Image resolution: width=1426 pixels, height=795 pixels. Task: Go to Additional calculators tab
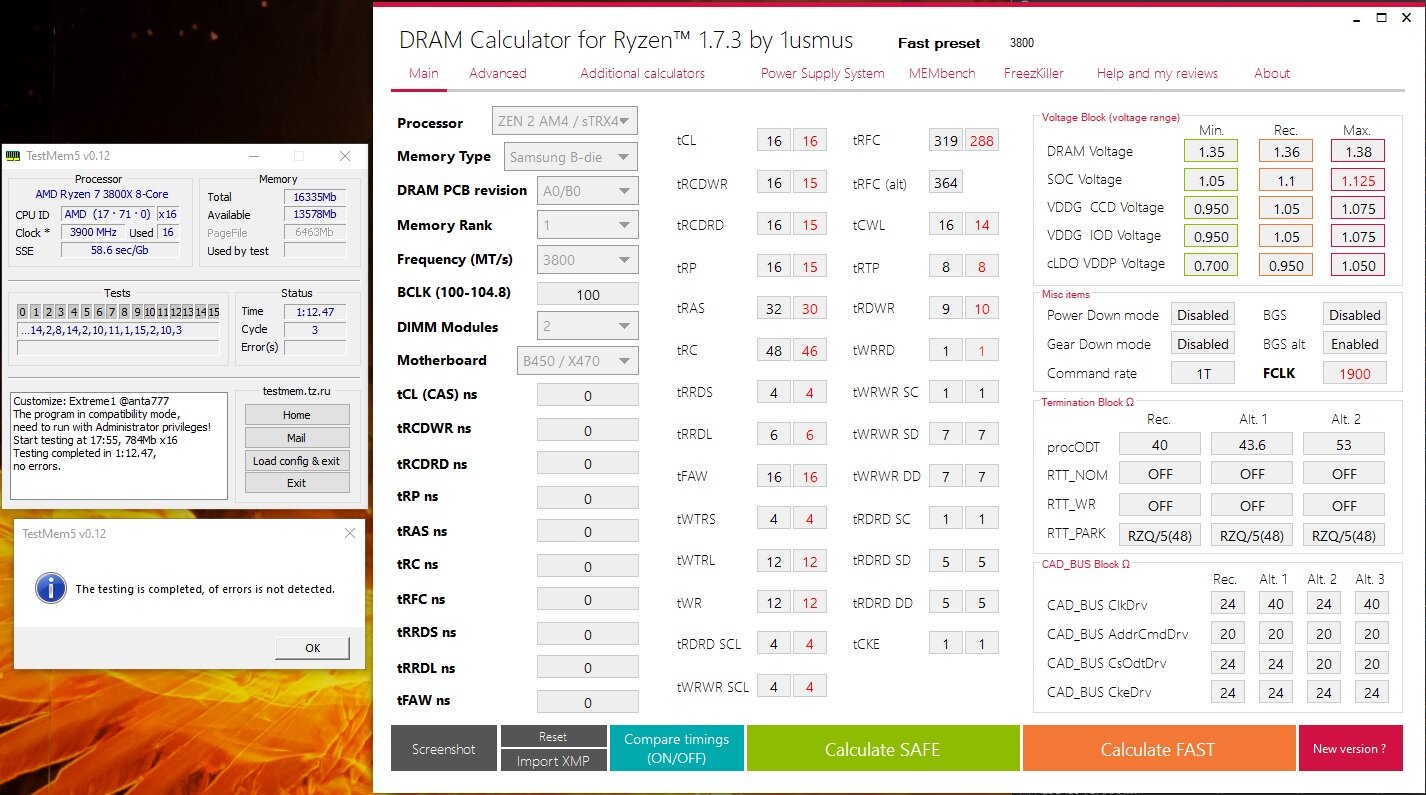[x=642, y=73]
